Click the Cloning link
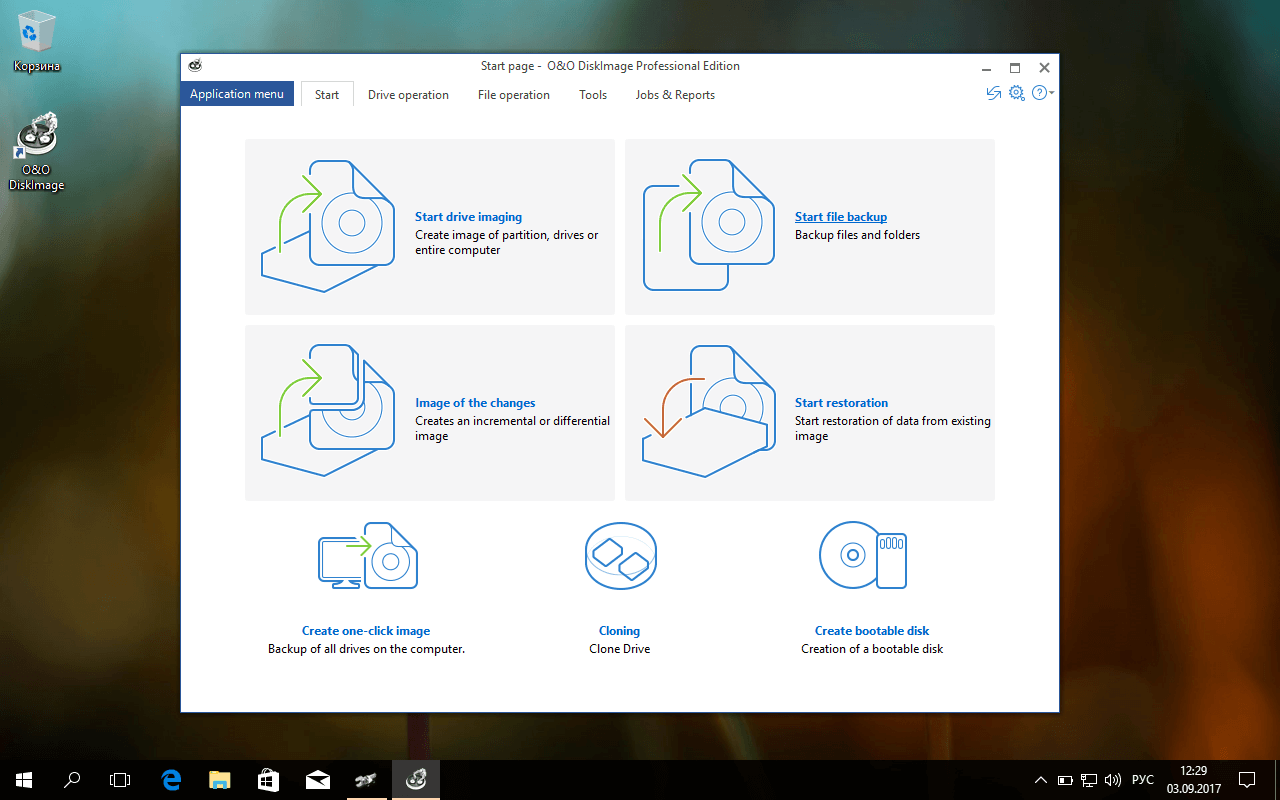Screen dimensions: 1280x800 [619, 631]
